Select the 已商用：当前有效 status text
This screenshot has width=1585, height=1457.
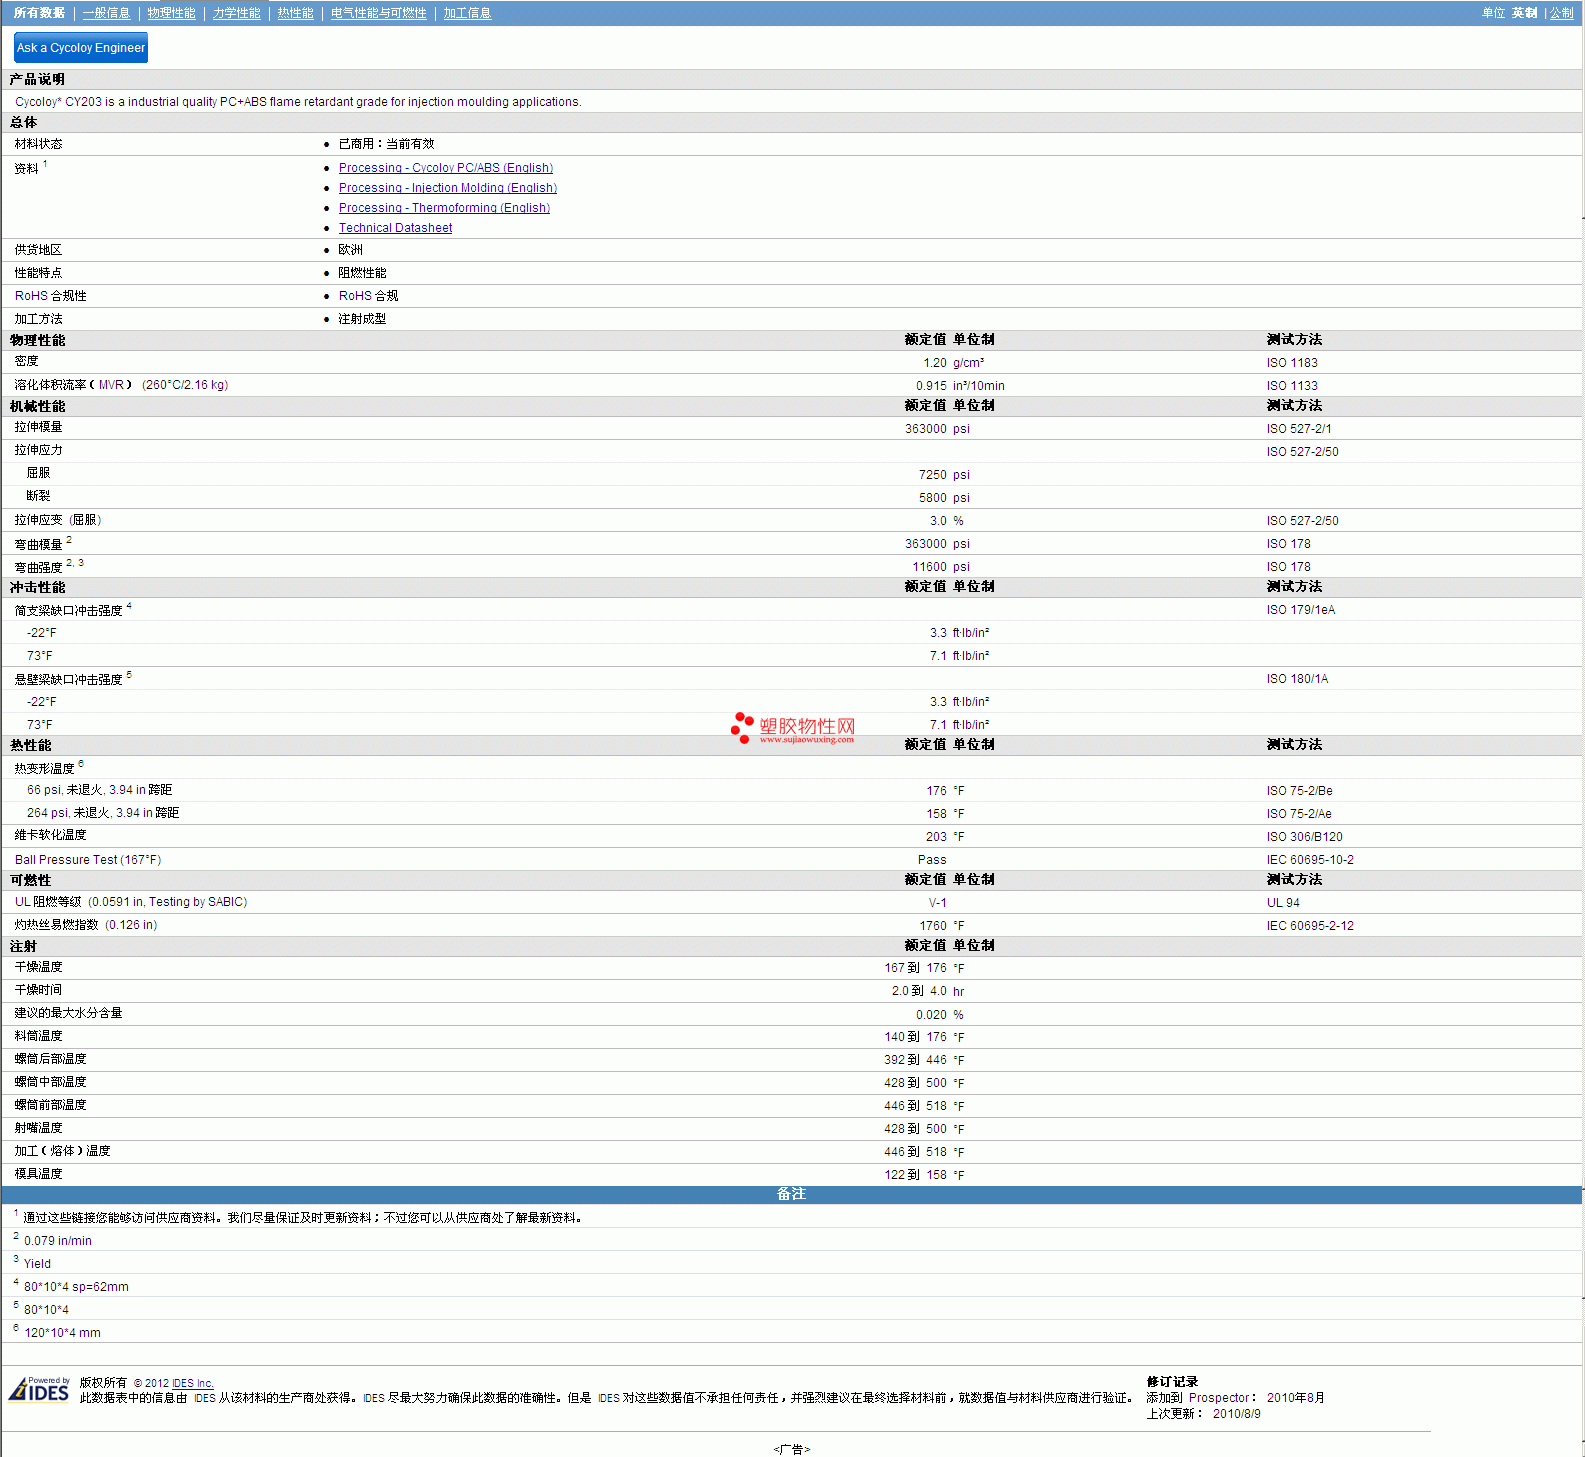click(x=386, y=144)
